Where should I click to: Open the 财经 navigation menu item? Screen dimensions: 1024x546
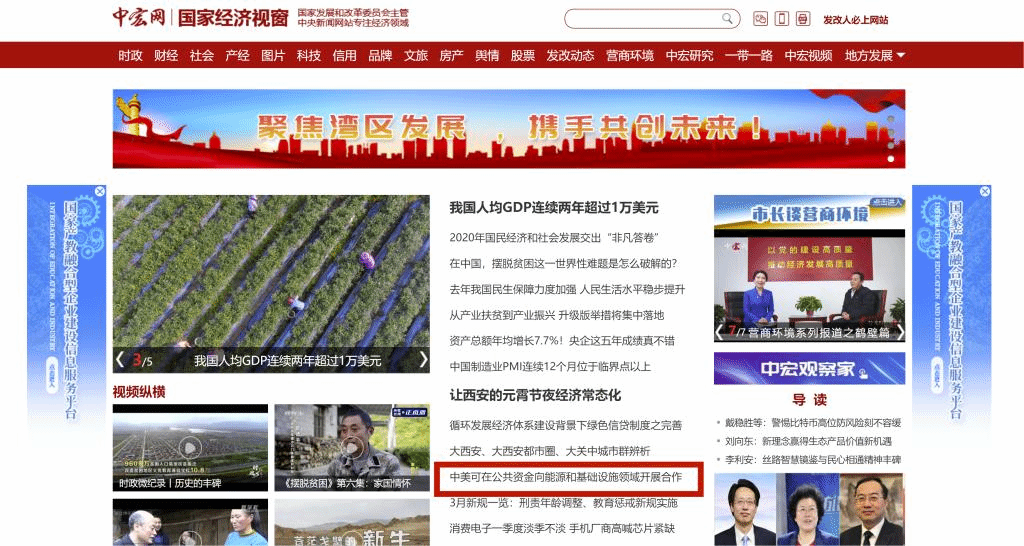[166, 55]
